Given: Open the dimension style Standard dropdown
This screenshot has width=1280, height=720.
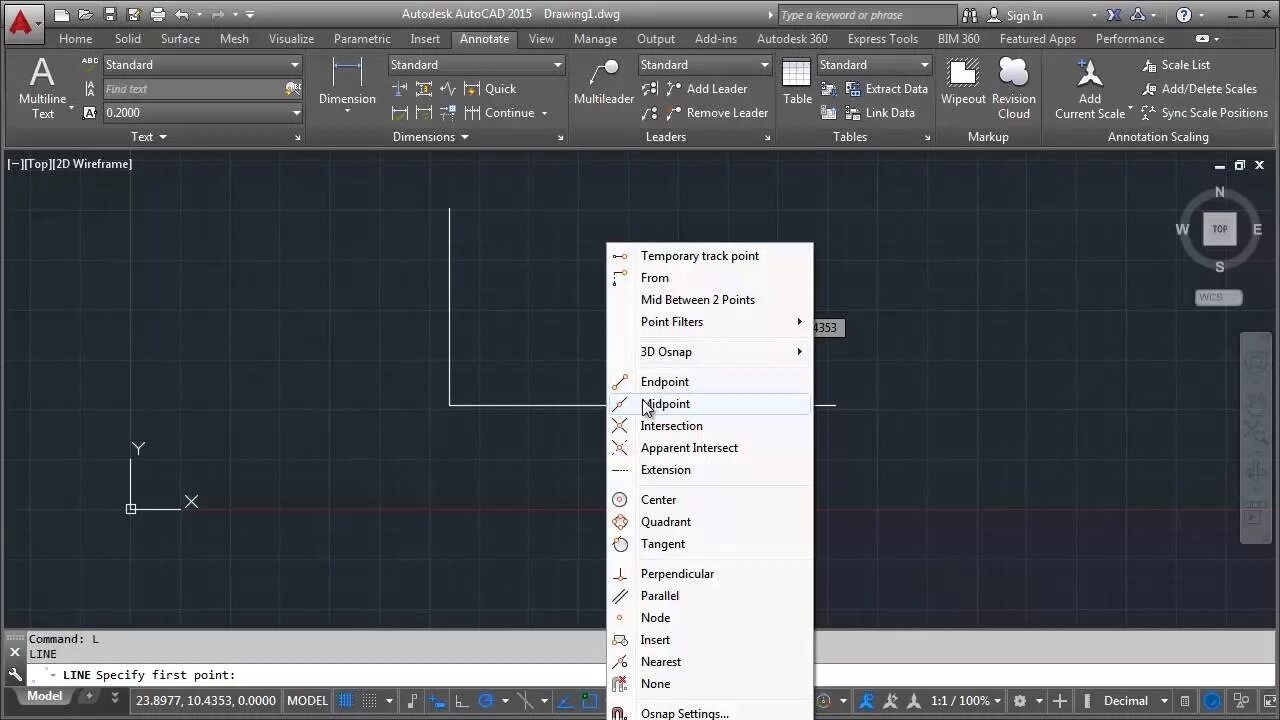Looking at the screenshot, I should (x=476, y=65).
